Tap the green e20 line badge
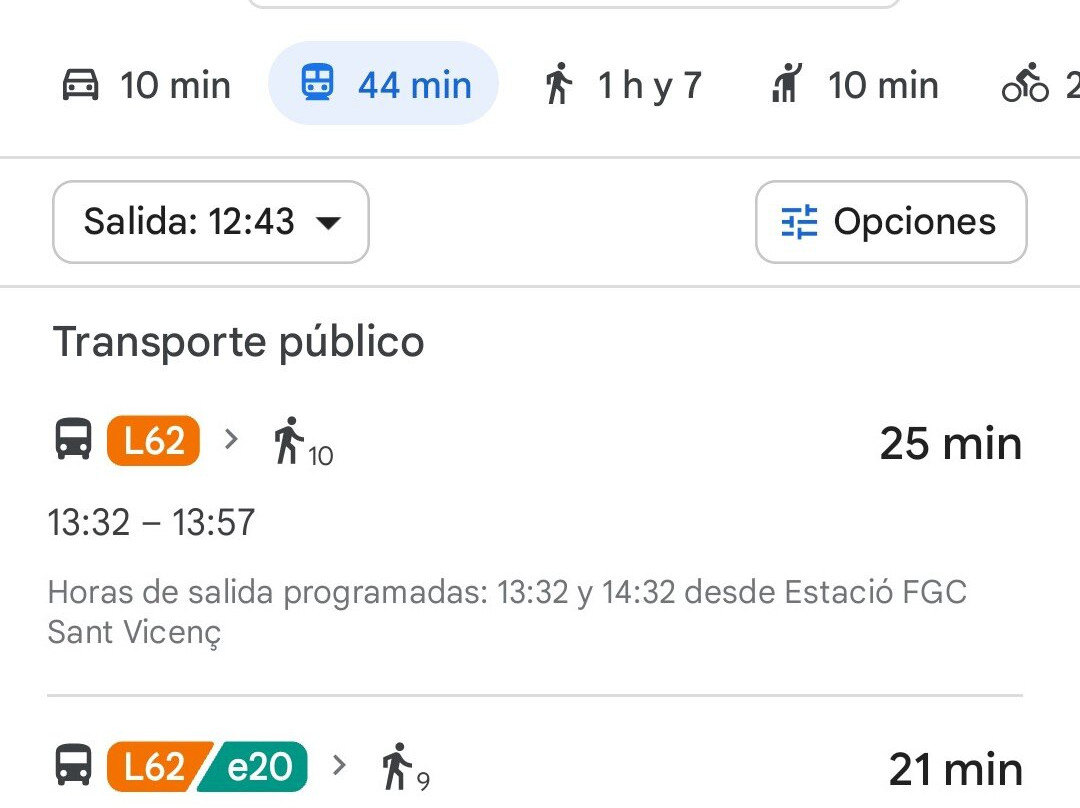The height and width of the screenshot is (808, 1080). 257,767
